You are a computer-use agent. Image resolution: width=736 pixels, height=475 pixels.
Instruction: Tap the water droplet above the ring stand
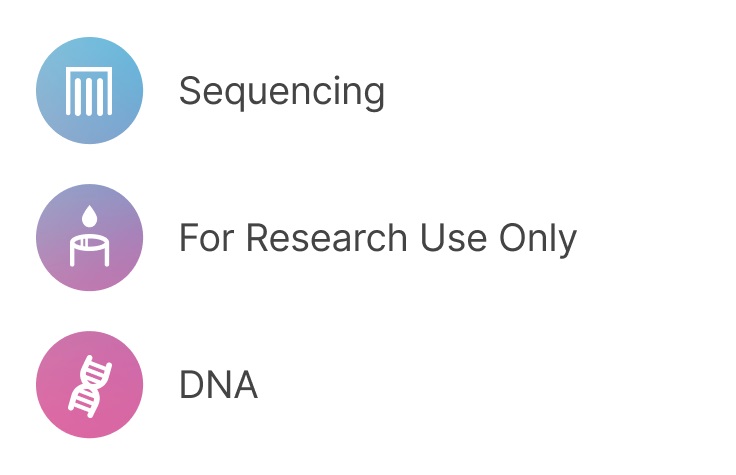click(x=89, y=215)
